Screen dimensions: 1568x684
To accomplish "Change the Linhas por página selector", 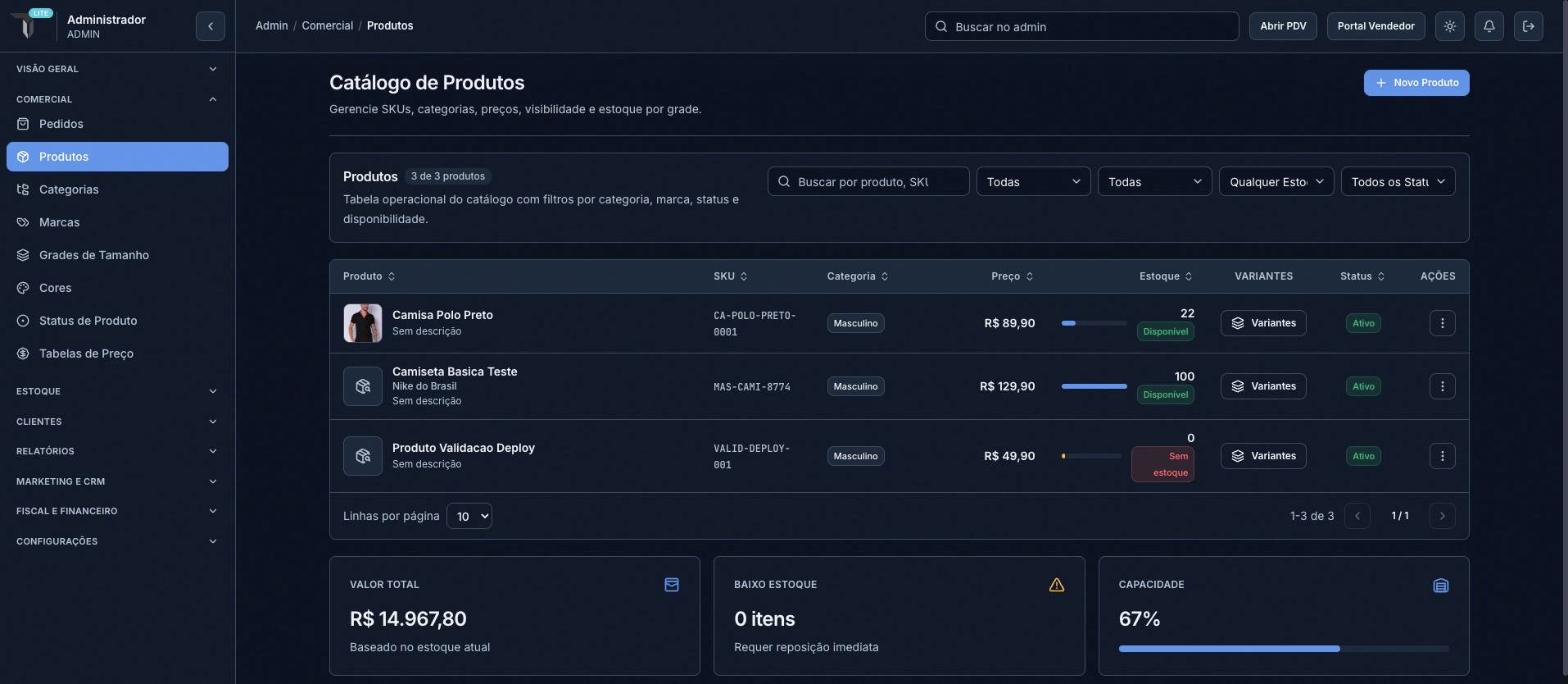I will pyautogui.click(x=469, y=516).
